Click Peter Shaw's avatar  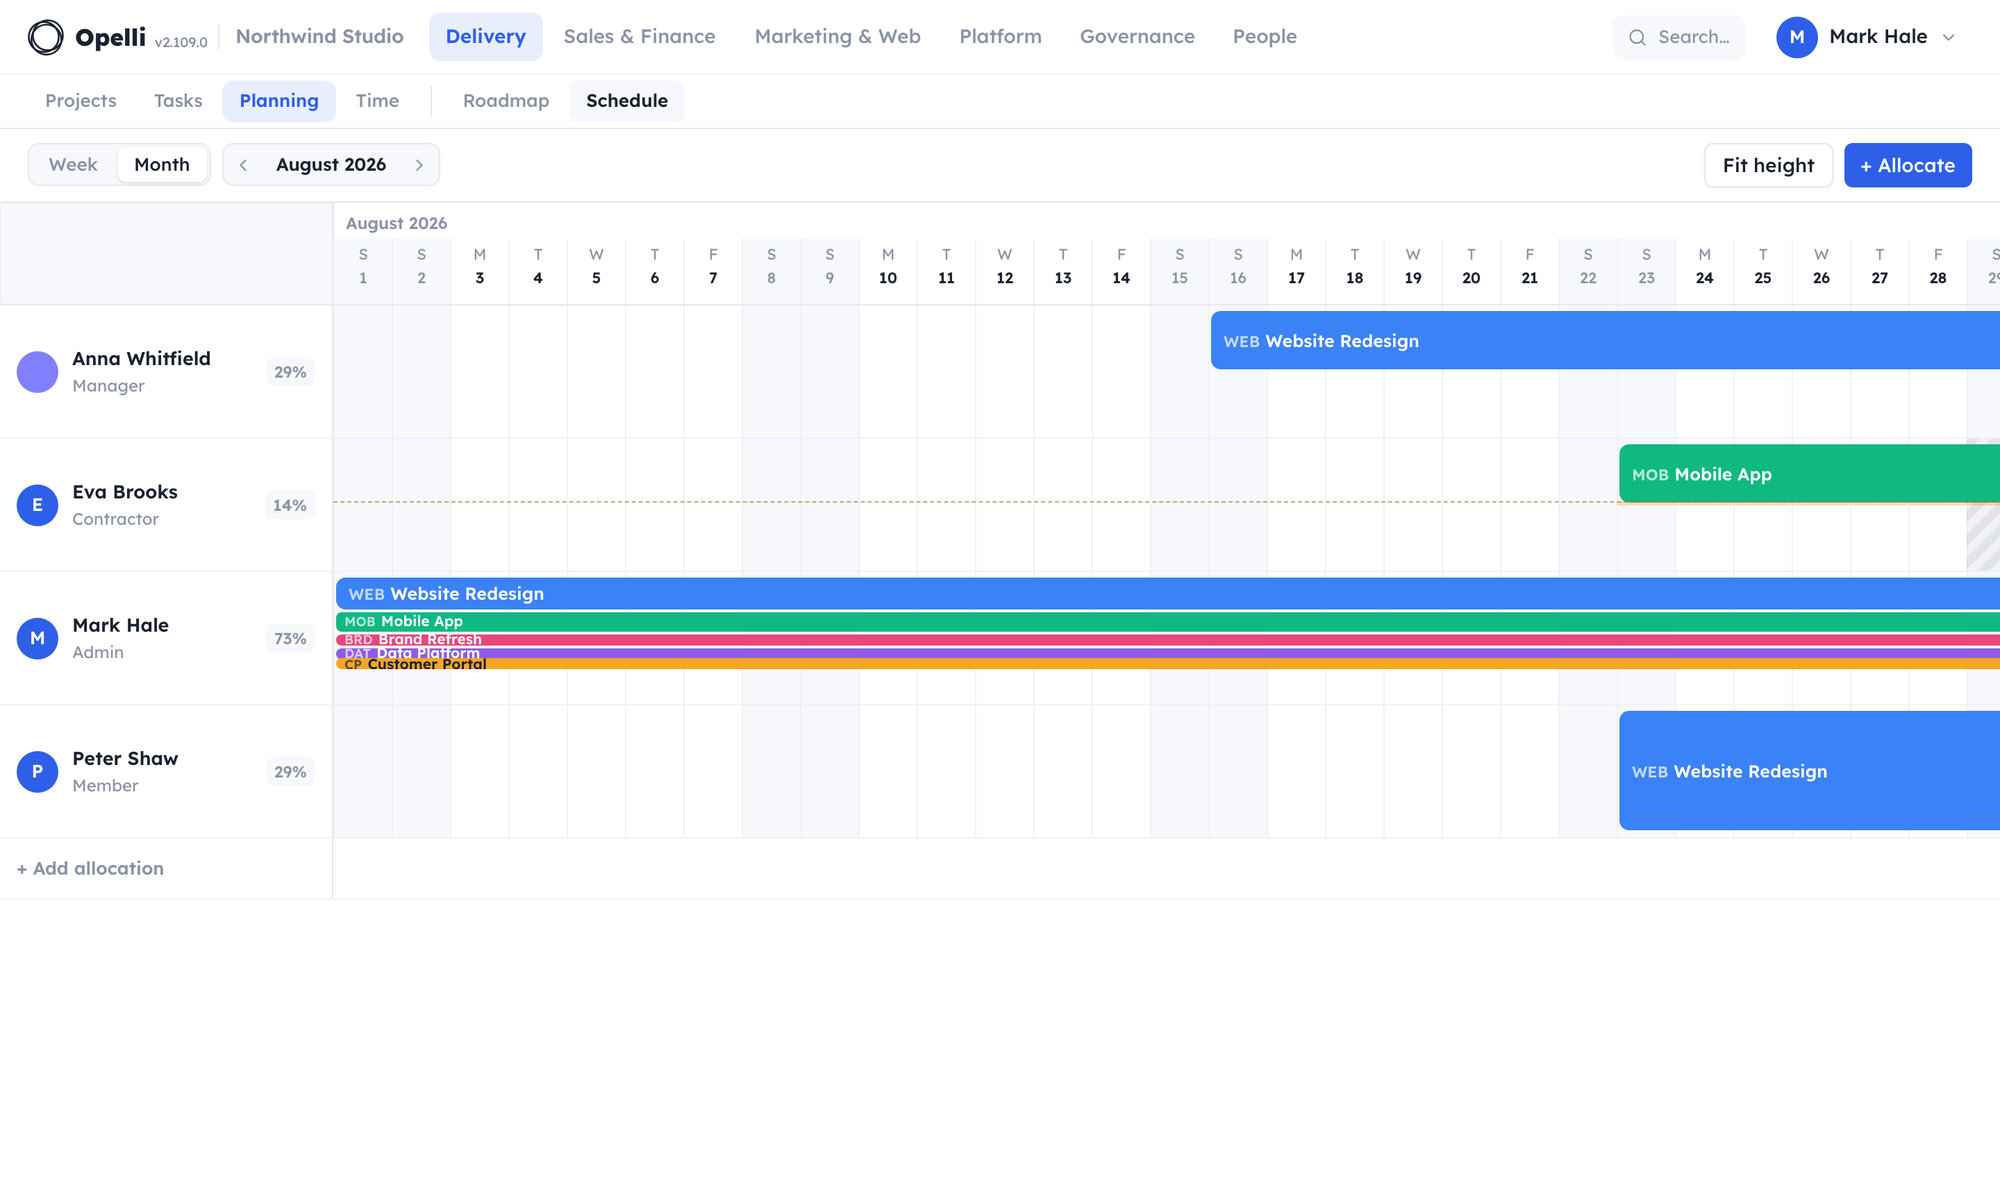[x=37, y=772]
